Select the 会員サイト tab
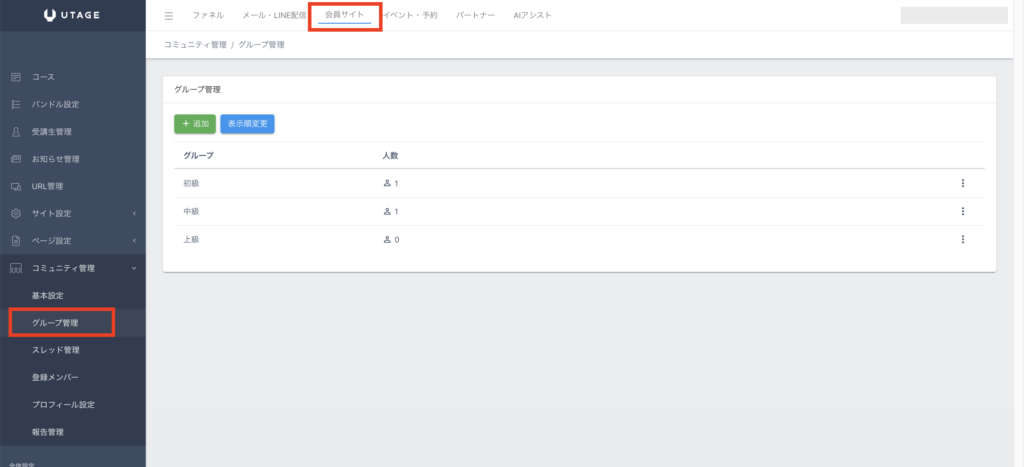Screen dimensions: 1024x467 pyautogui.click(x=344, y=14)
